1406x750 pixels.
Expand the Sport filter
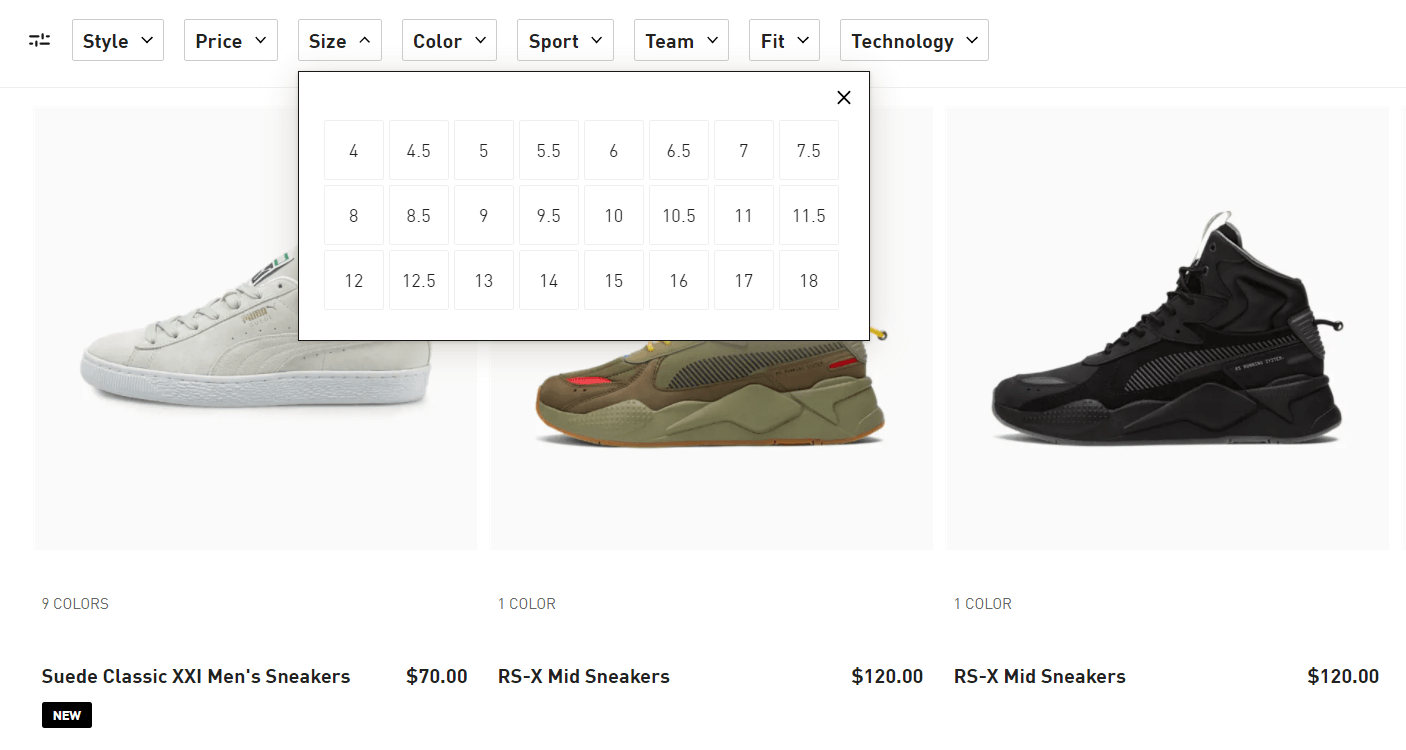click(564, 41)
